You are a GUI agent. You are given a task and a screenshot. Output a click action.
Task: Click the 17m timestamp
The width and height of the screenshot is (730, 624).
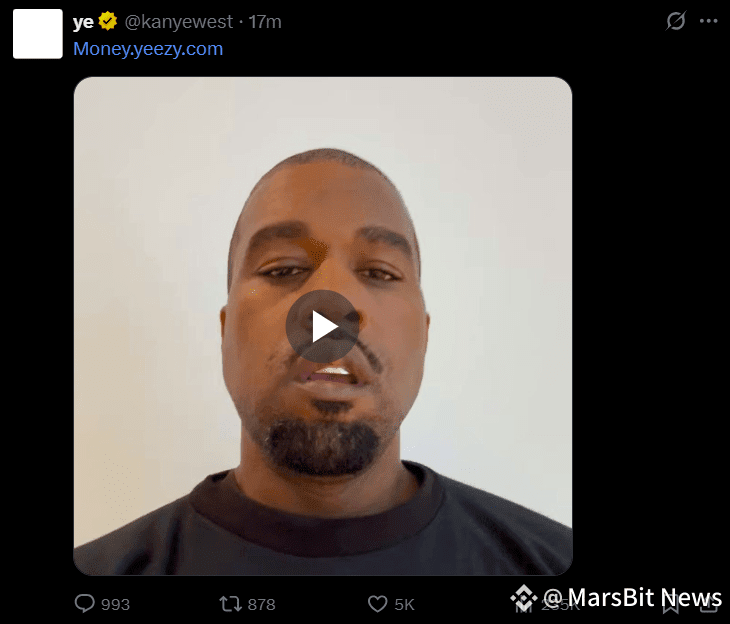pyautogui.click(x=265, y=22)
